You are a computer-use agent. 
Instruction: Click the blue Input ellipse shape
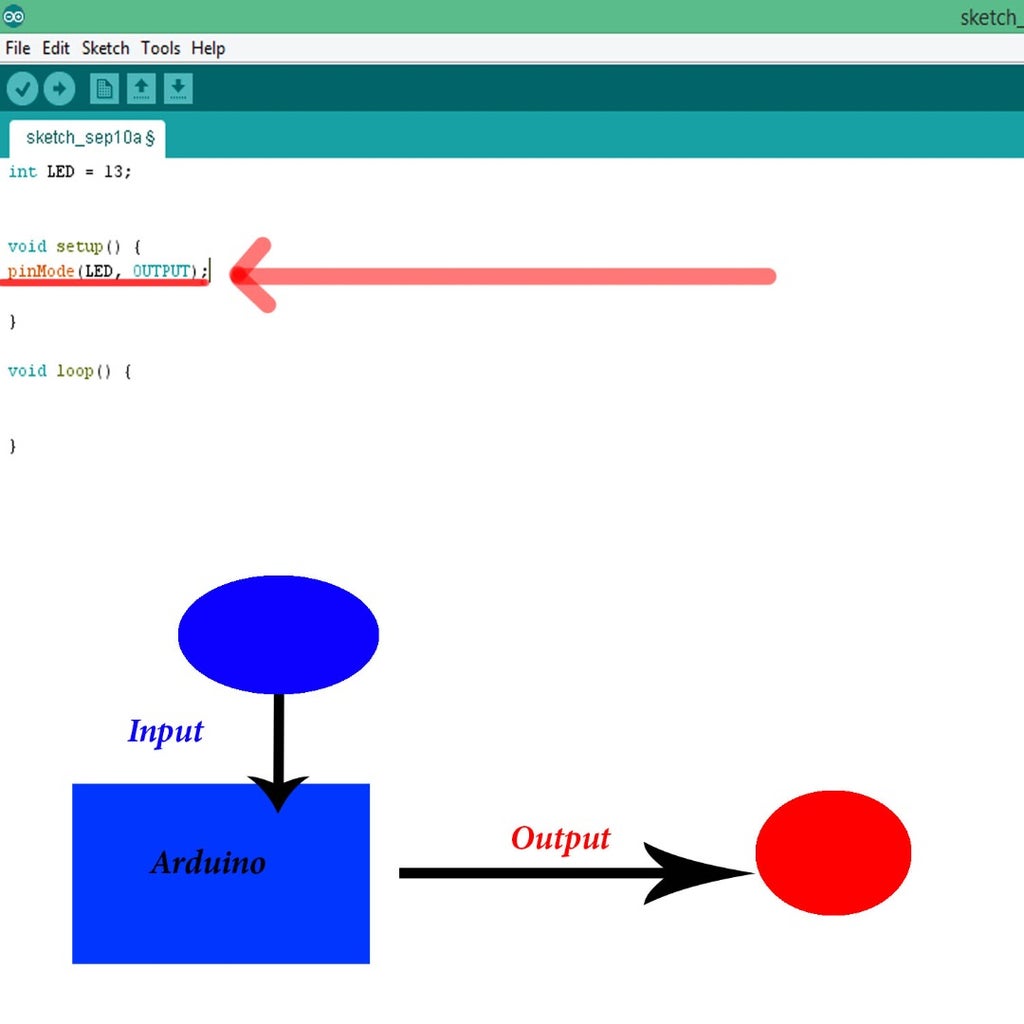click(x=278, y=632)
